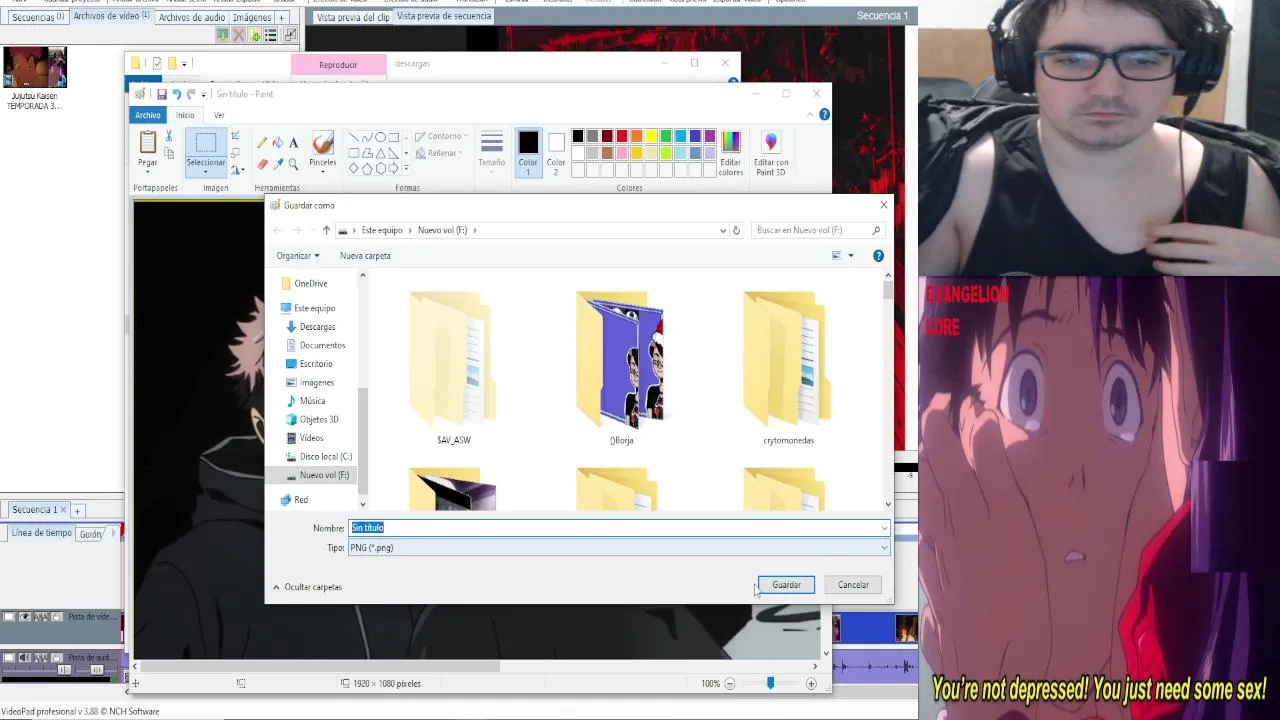
Task: Select the Pencil tool in Paint
Action: click(262, 143)
